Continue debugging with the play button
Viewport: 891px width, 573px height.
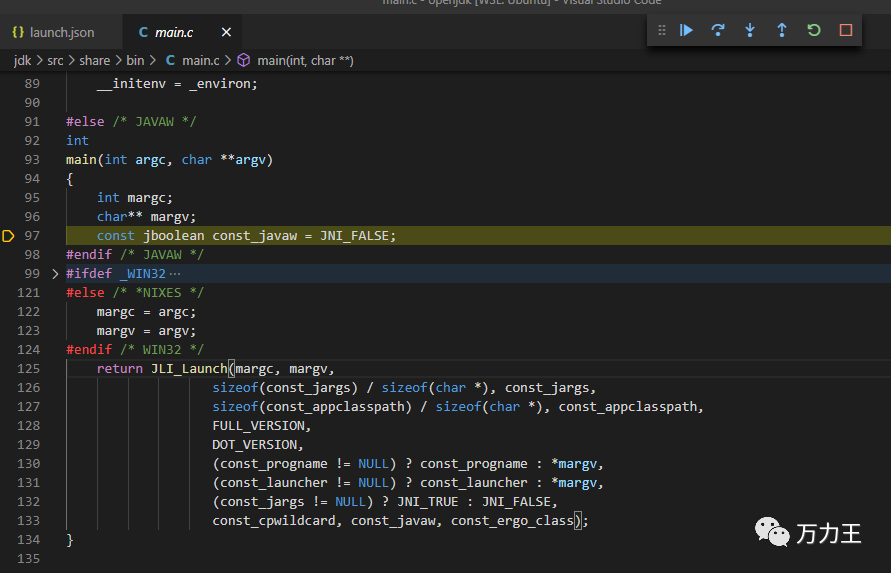(x=686, y=30)
